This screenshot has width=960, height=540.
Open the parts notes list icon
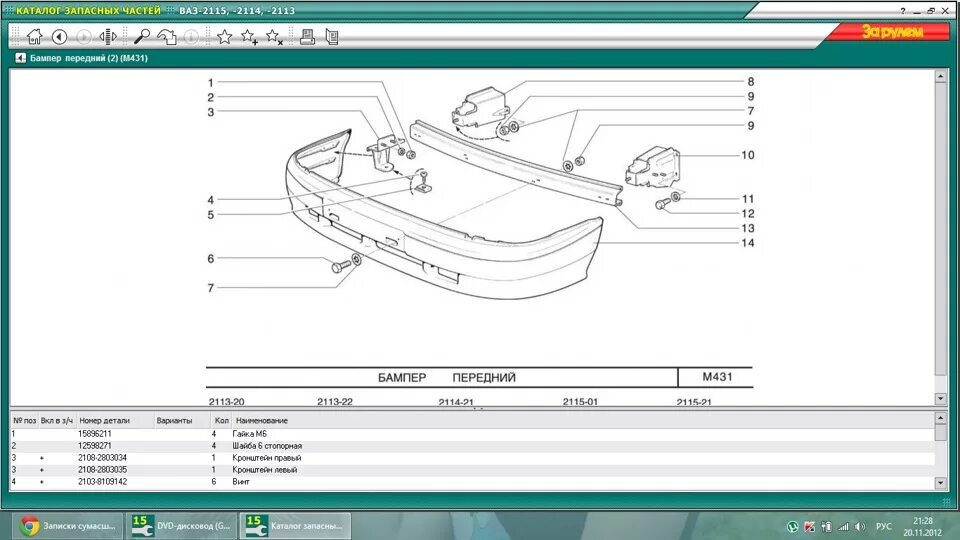coord(332,37)
